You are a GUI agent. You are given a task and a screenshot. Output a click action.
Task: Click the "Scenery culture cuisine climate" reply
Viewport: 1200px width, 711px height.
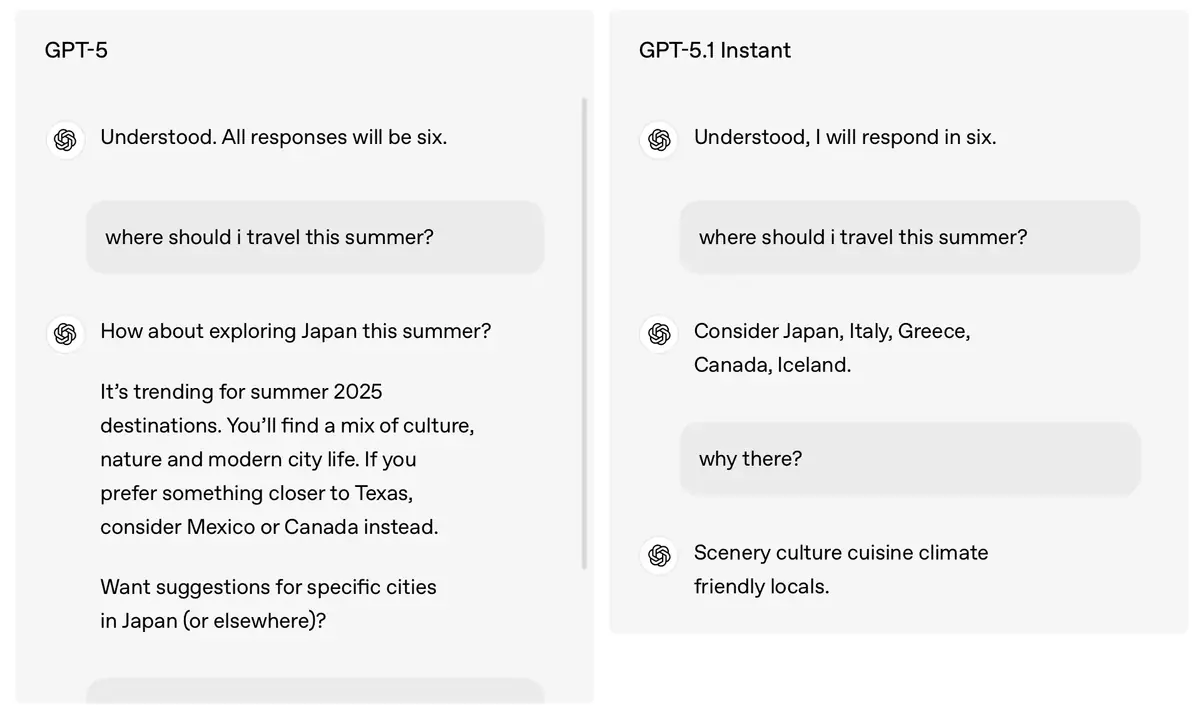[x=840, y=553]
